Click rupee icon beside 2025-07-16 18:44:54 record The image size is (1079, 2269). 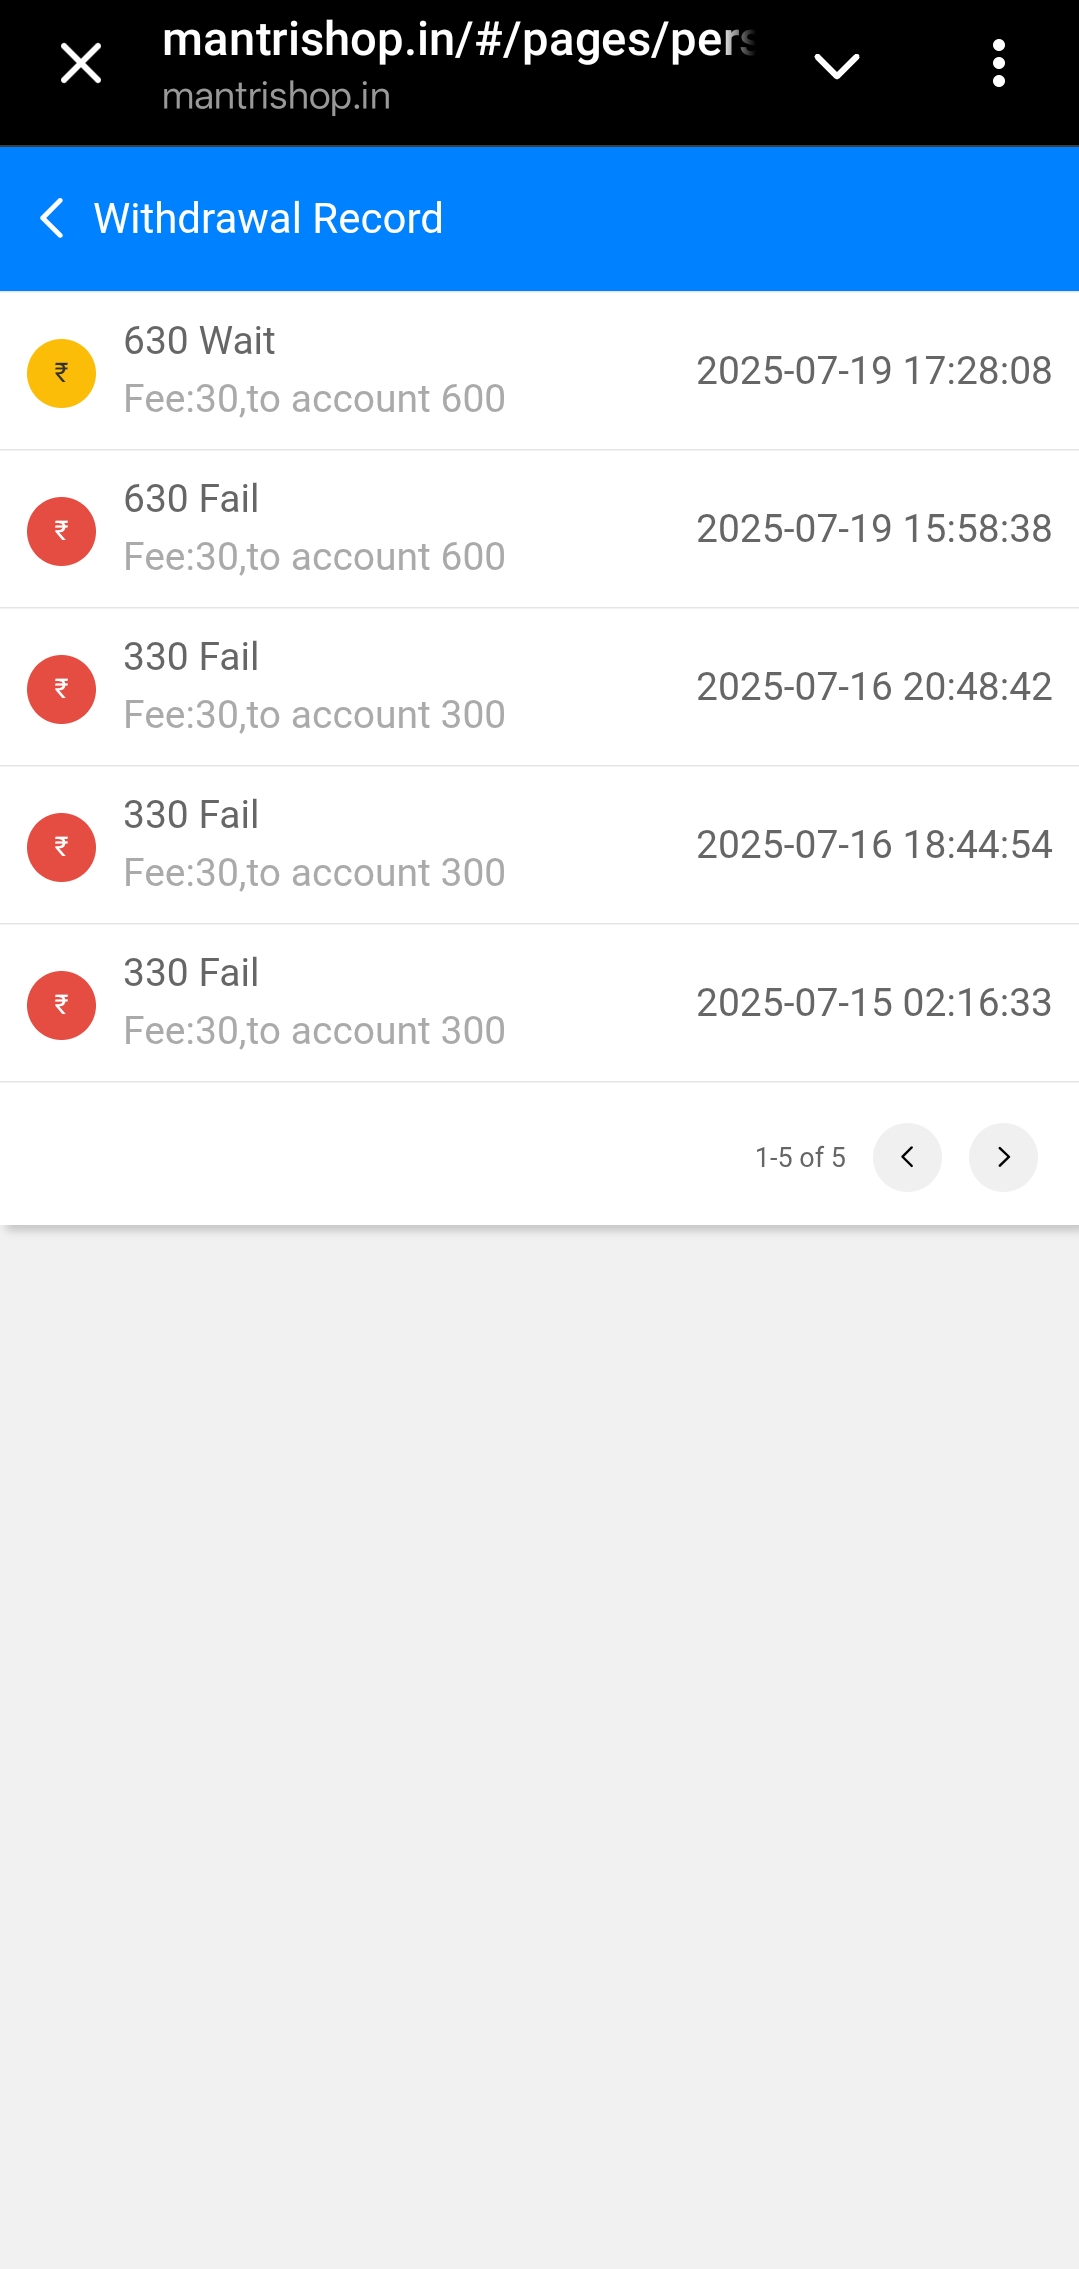[x=61, y=847]
